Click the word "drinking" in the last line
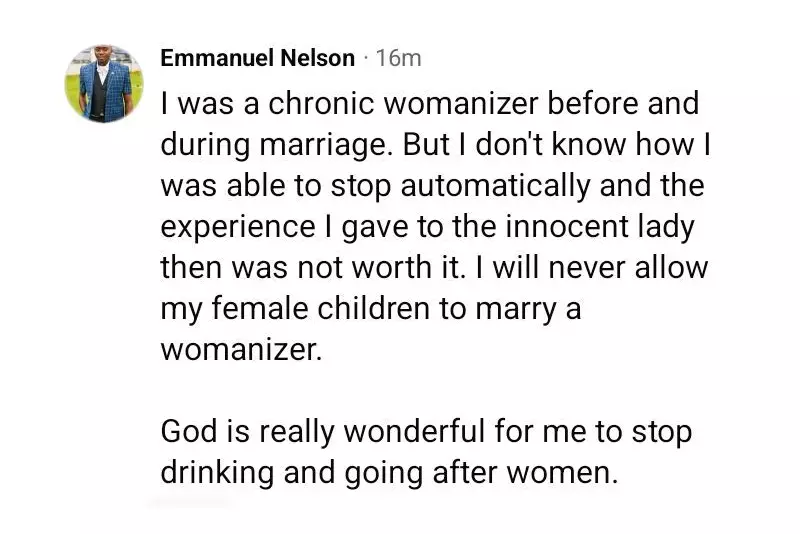 [221, 473]
